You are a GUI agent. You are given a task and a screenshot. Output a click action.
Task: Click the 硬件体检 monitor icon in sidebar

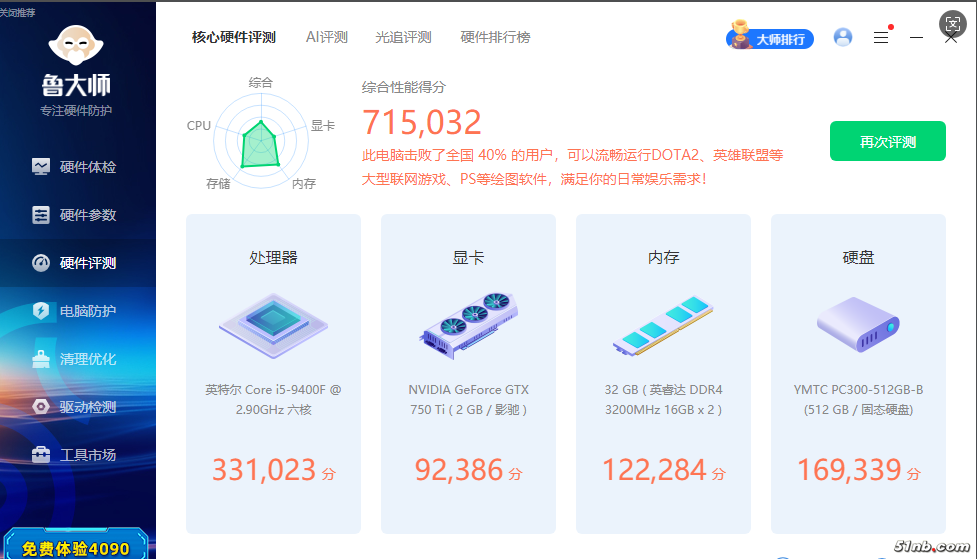pyautogui.click(x=41, y=167)
